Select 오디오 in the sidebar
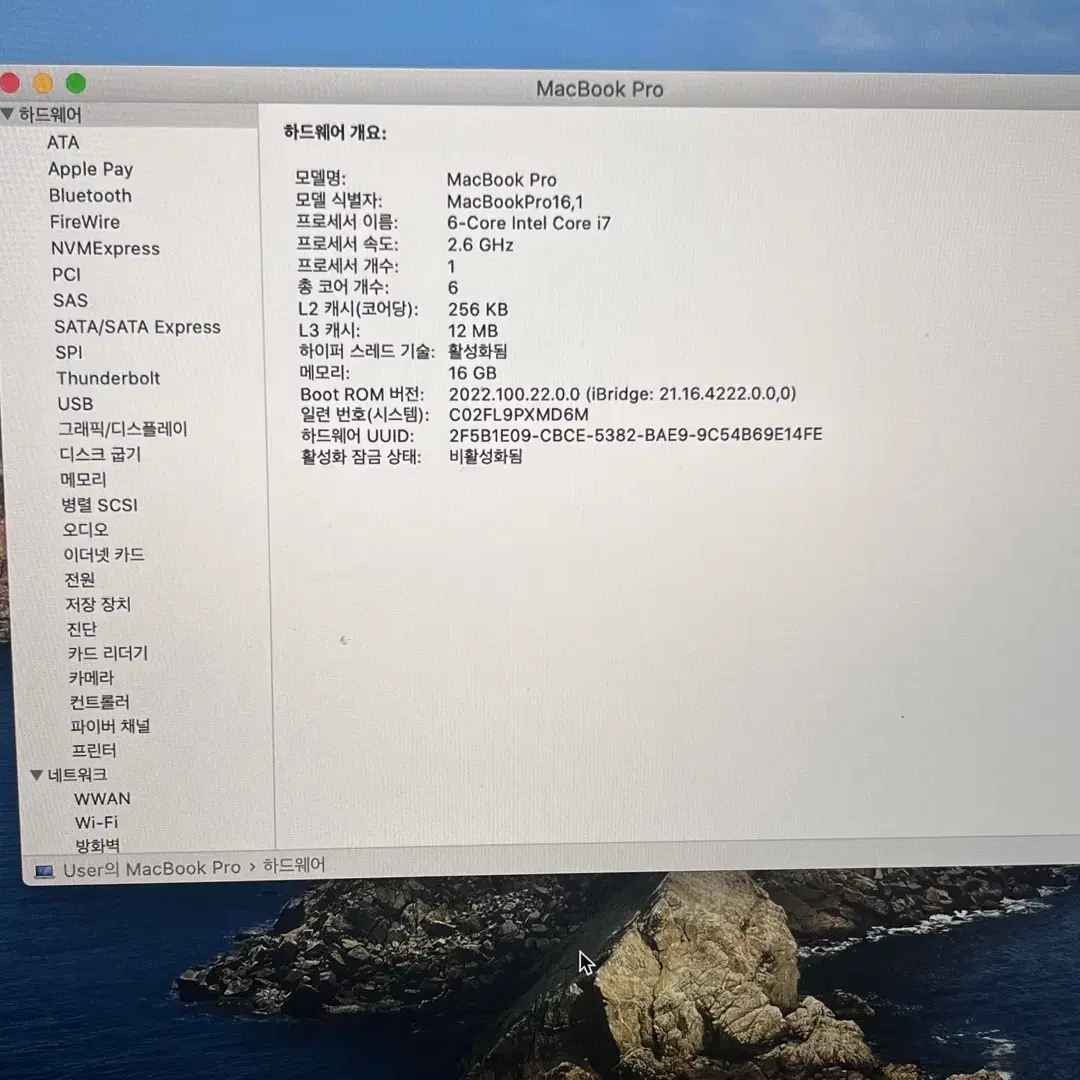The height and width of the screenshot is (1080, 1080). pos(85,530)
